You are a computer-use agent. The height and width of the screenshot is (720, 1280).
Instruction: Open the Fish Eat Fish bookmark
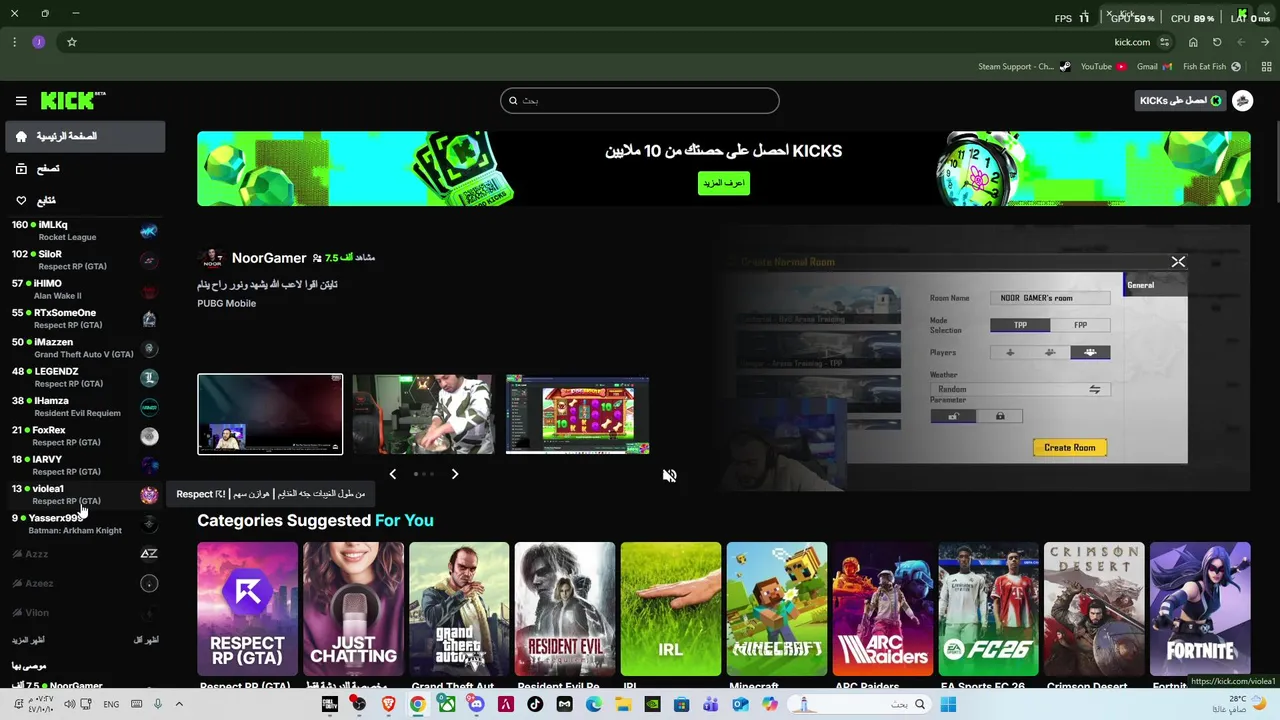tap(1211, 67)
